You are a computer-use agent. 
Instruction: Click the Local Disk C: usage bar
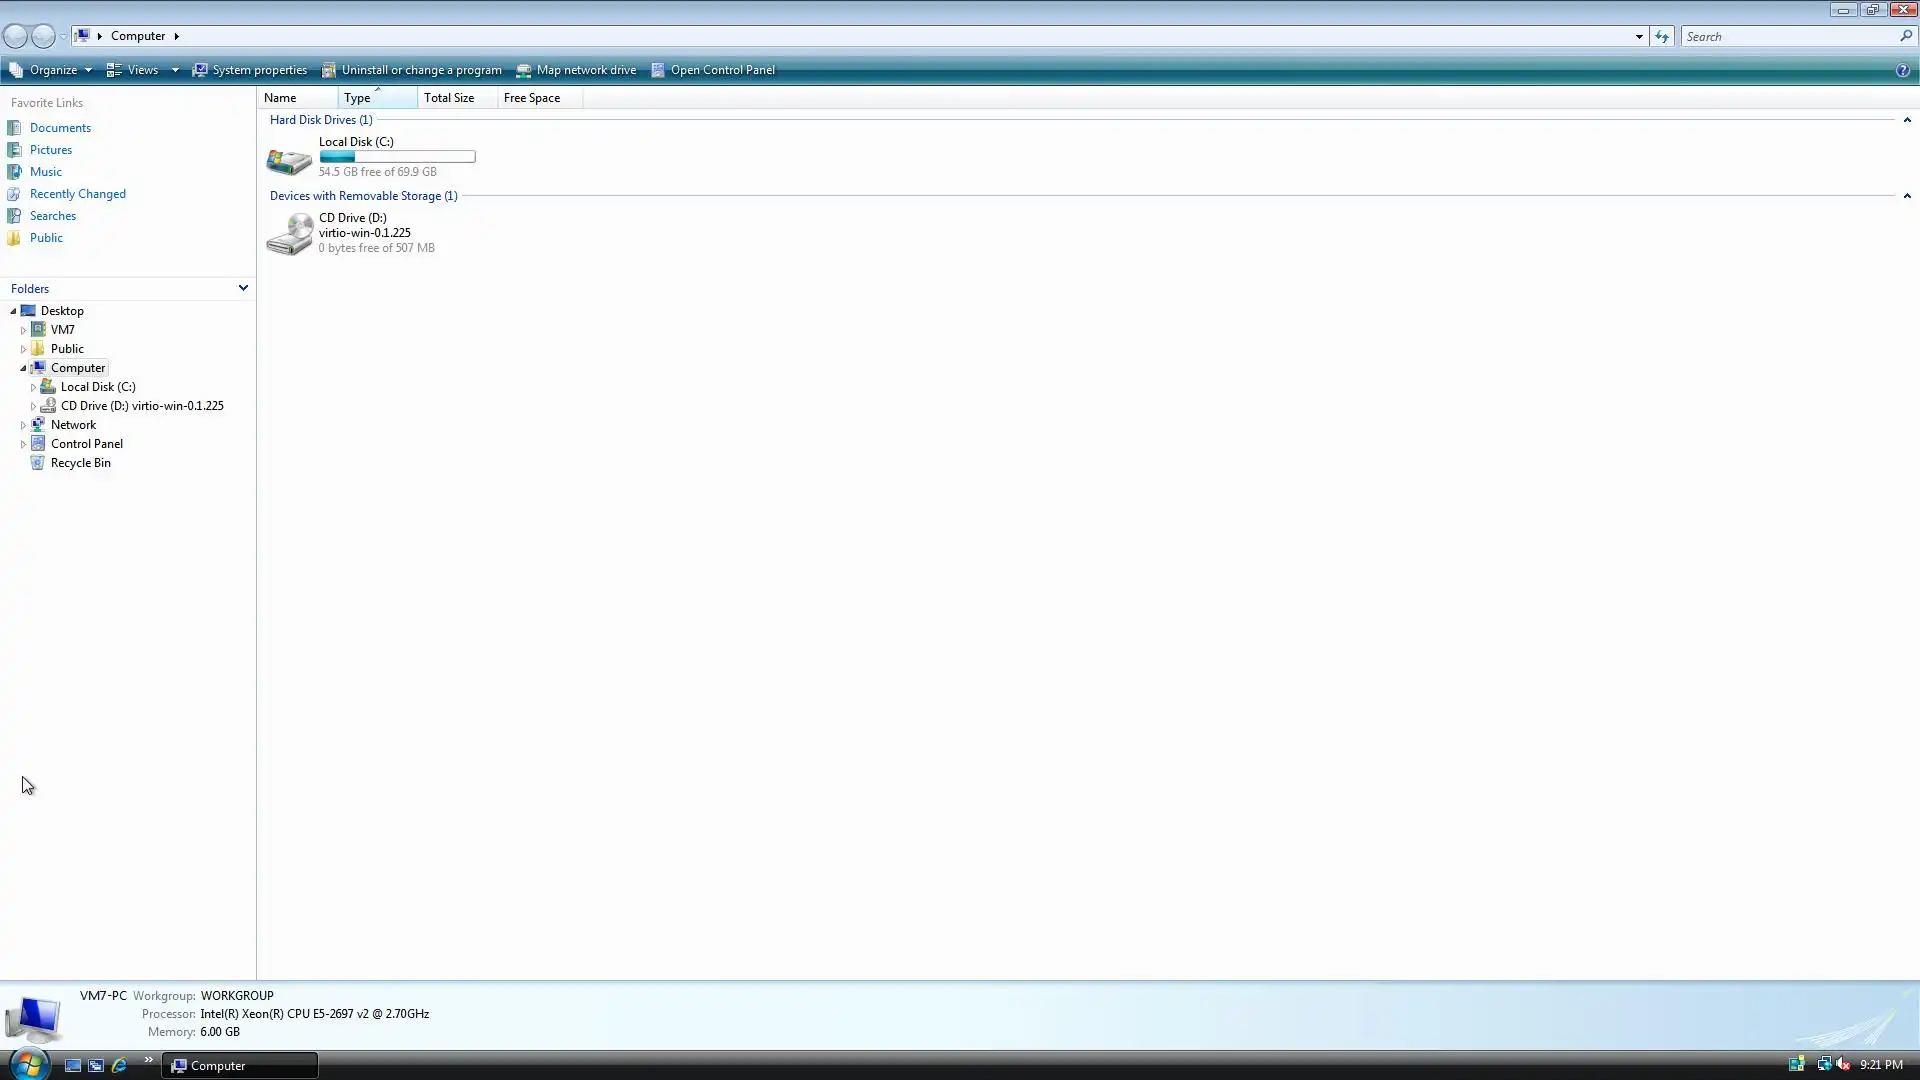397,157
